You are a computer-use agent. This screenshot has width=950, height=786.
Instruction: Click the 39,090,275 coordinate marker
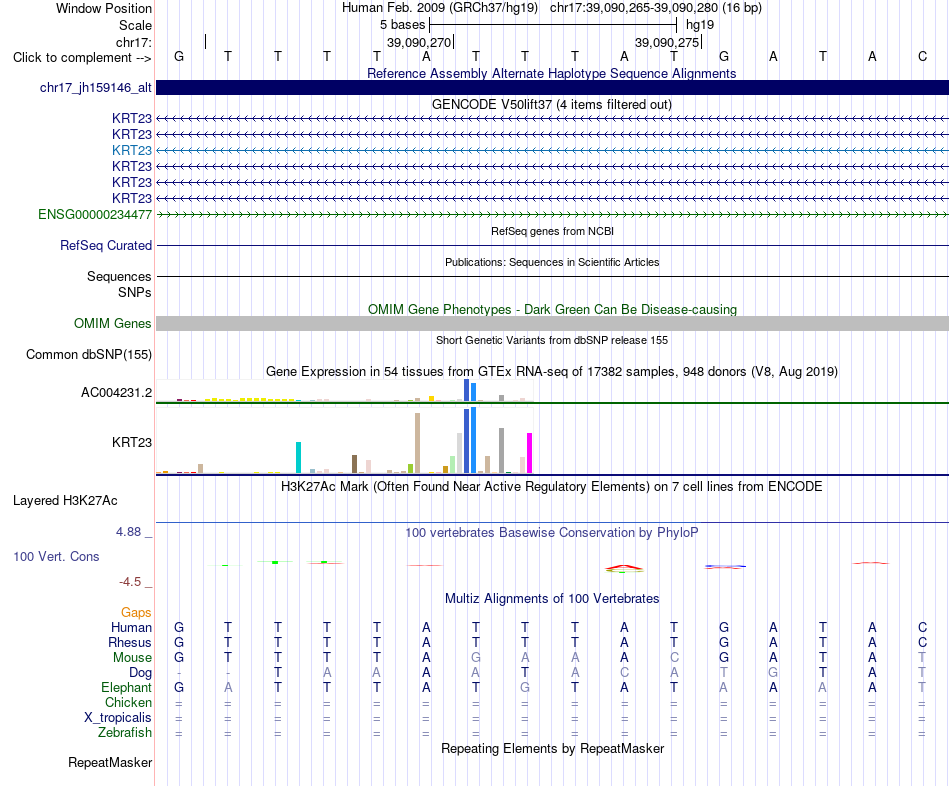(667, 42)
